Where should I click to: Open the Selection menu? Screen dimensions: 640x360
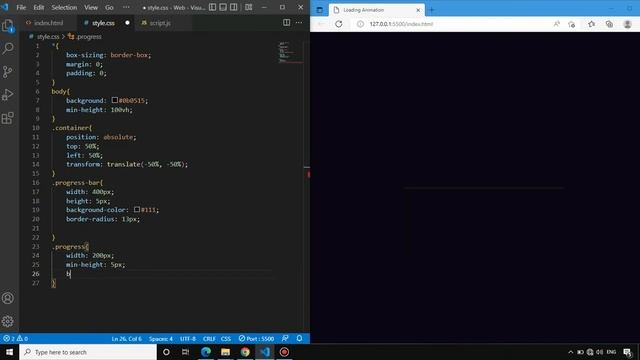coord(64,7)
